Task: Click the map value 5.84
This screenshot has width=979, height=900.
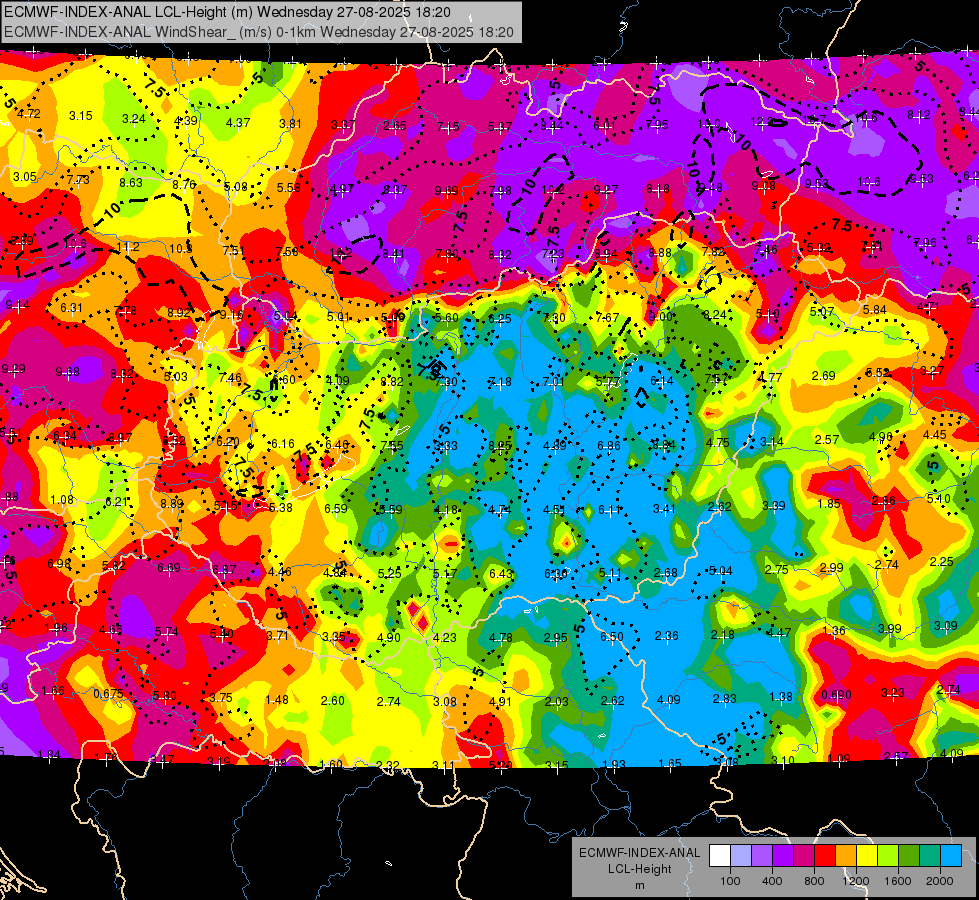Action: (x=875, y=309)
